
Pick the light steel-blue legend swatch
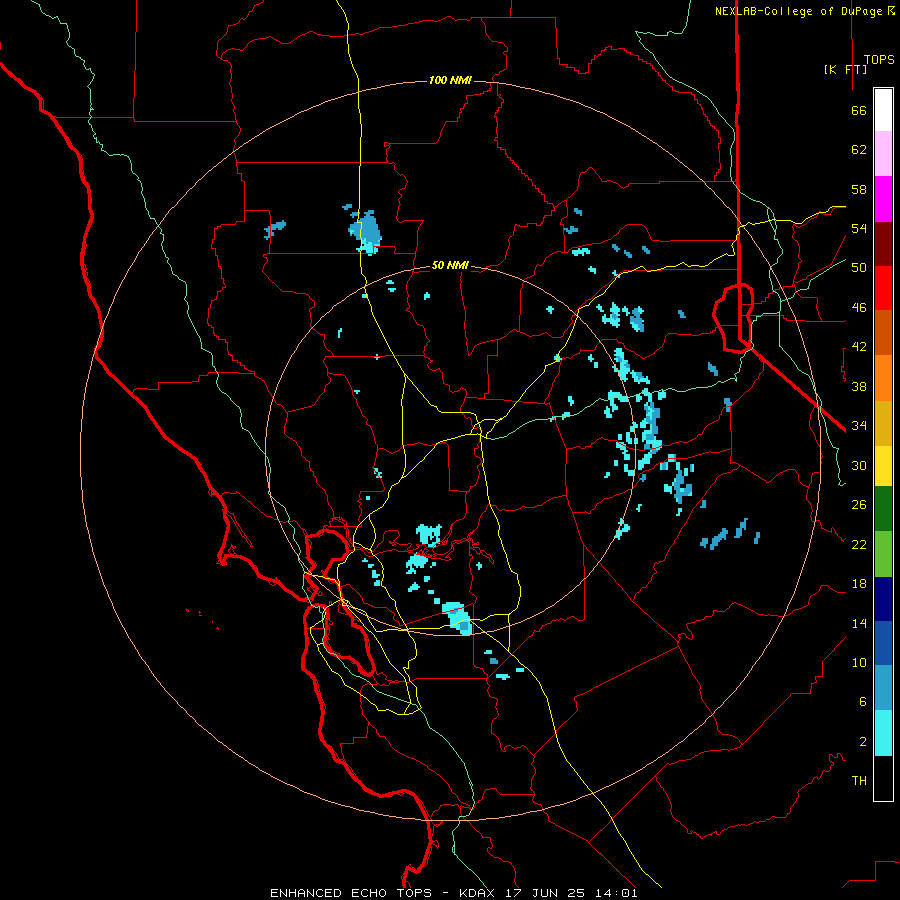tap(883, 688)
